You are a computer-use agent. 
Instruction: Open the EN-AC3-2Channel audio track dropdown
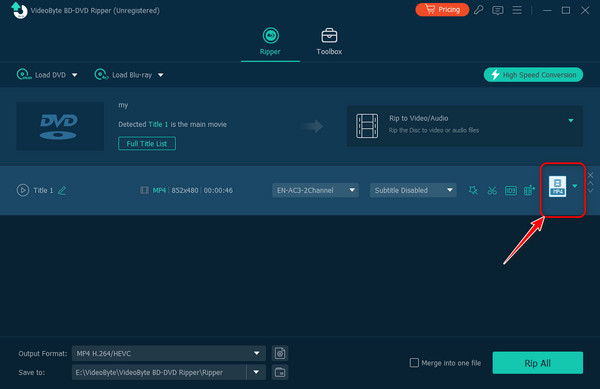click(x=315, y=190)
